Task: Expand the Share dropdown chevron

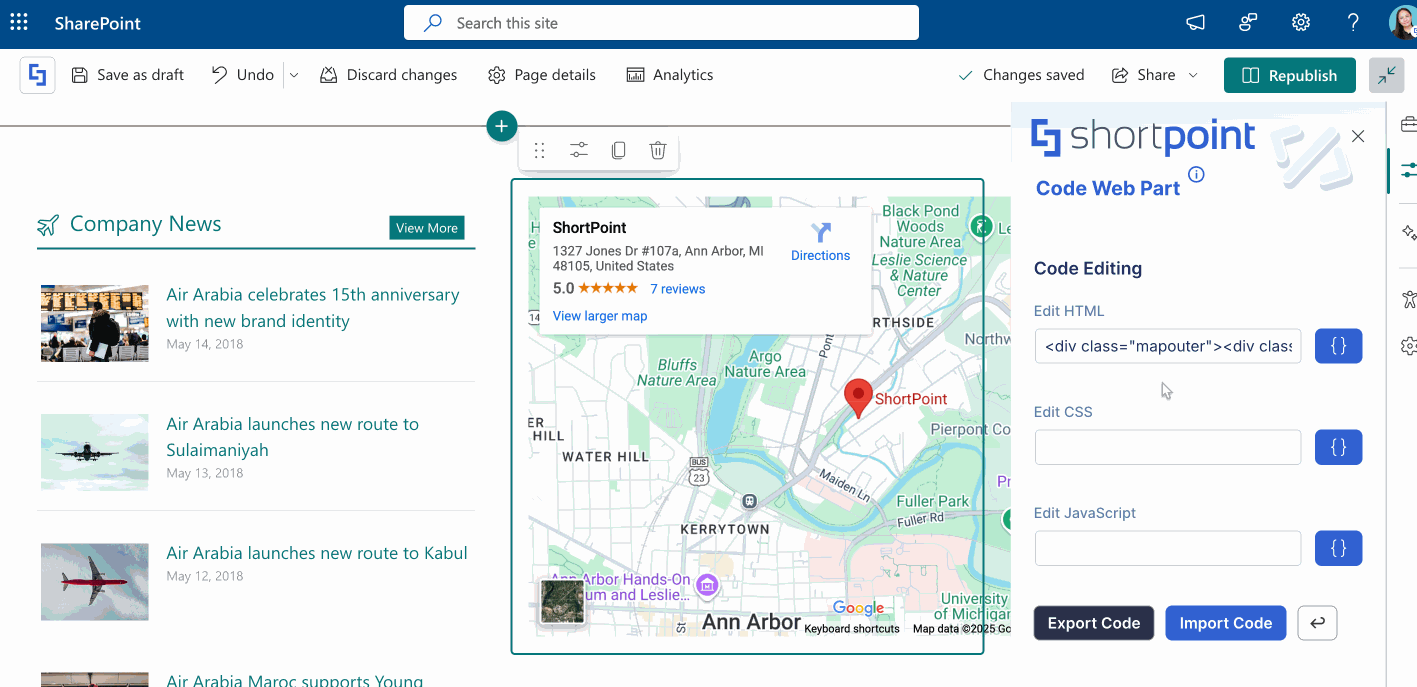Action: [1193, 75]
